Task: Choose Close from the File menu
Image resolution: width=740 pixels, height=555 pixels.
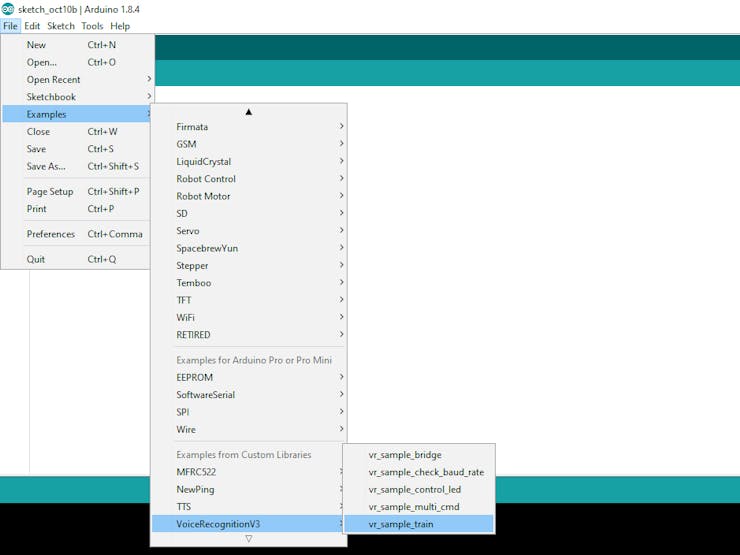Action: click(77, 132)
